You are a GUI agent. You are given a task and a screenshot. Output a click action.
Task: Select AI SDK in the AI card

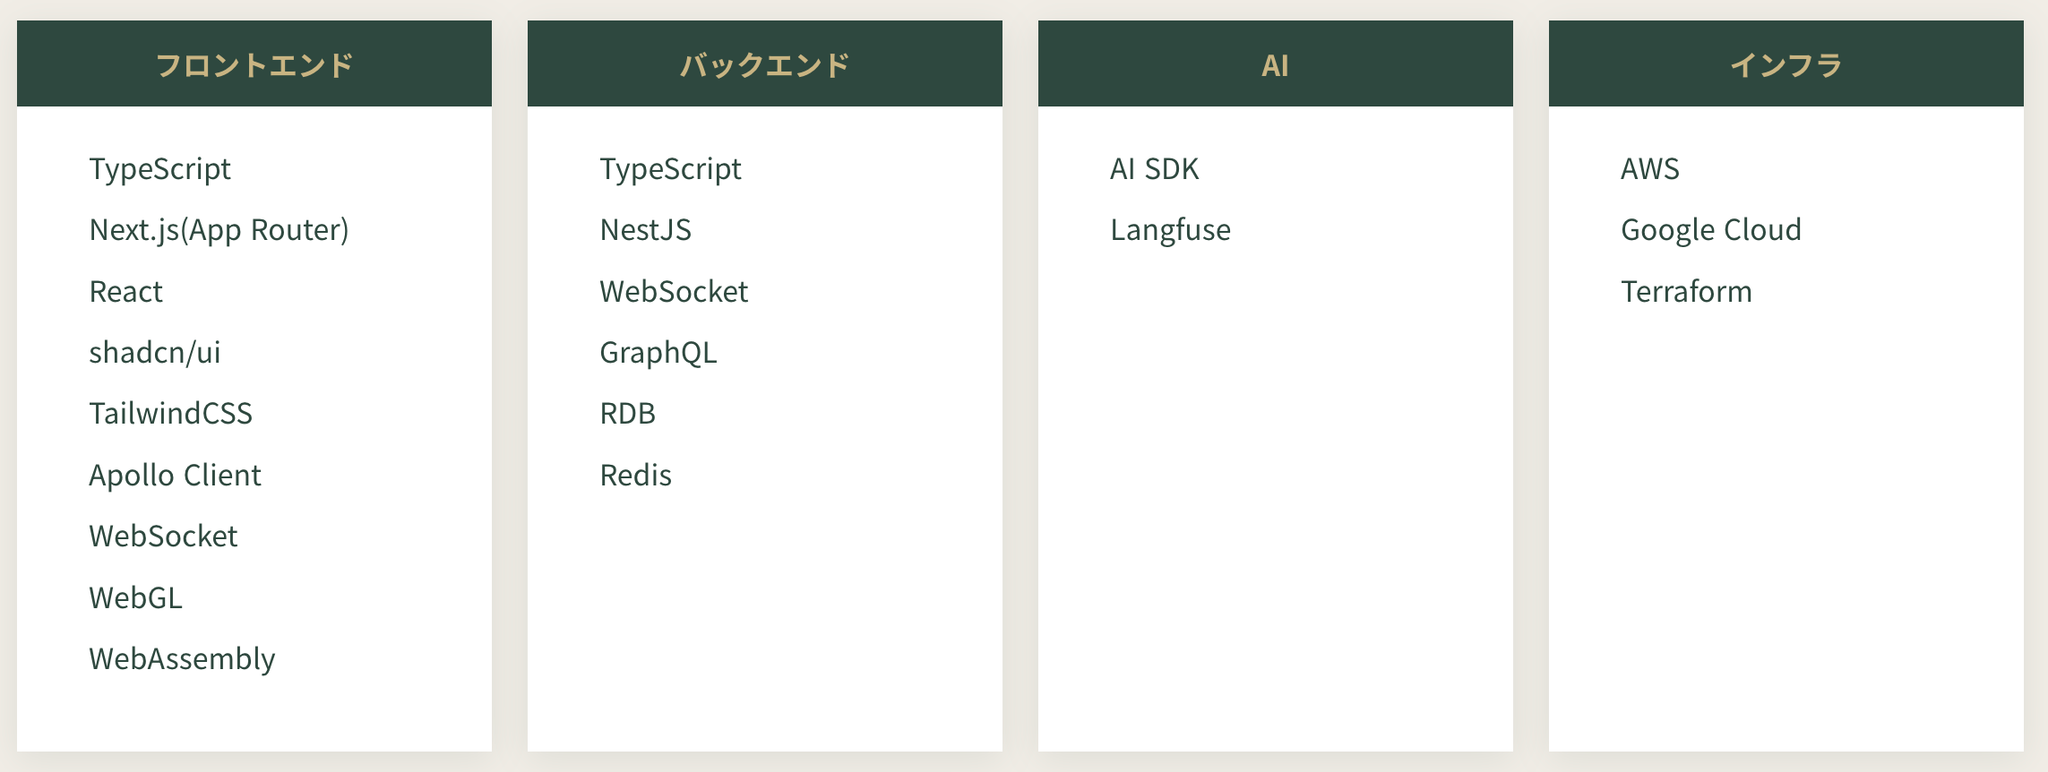pyautogui.click(x=1154, y=169)
